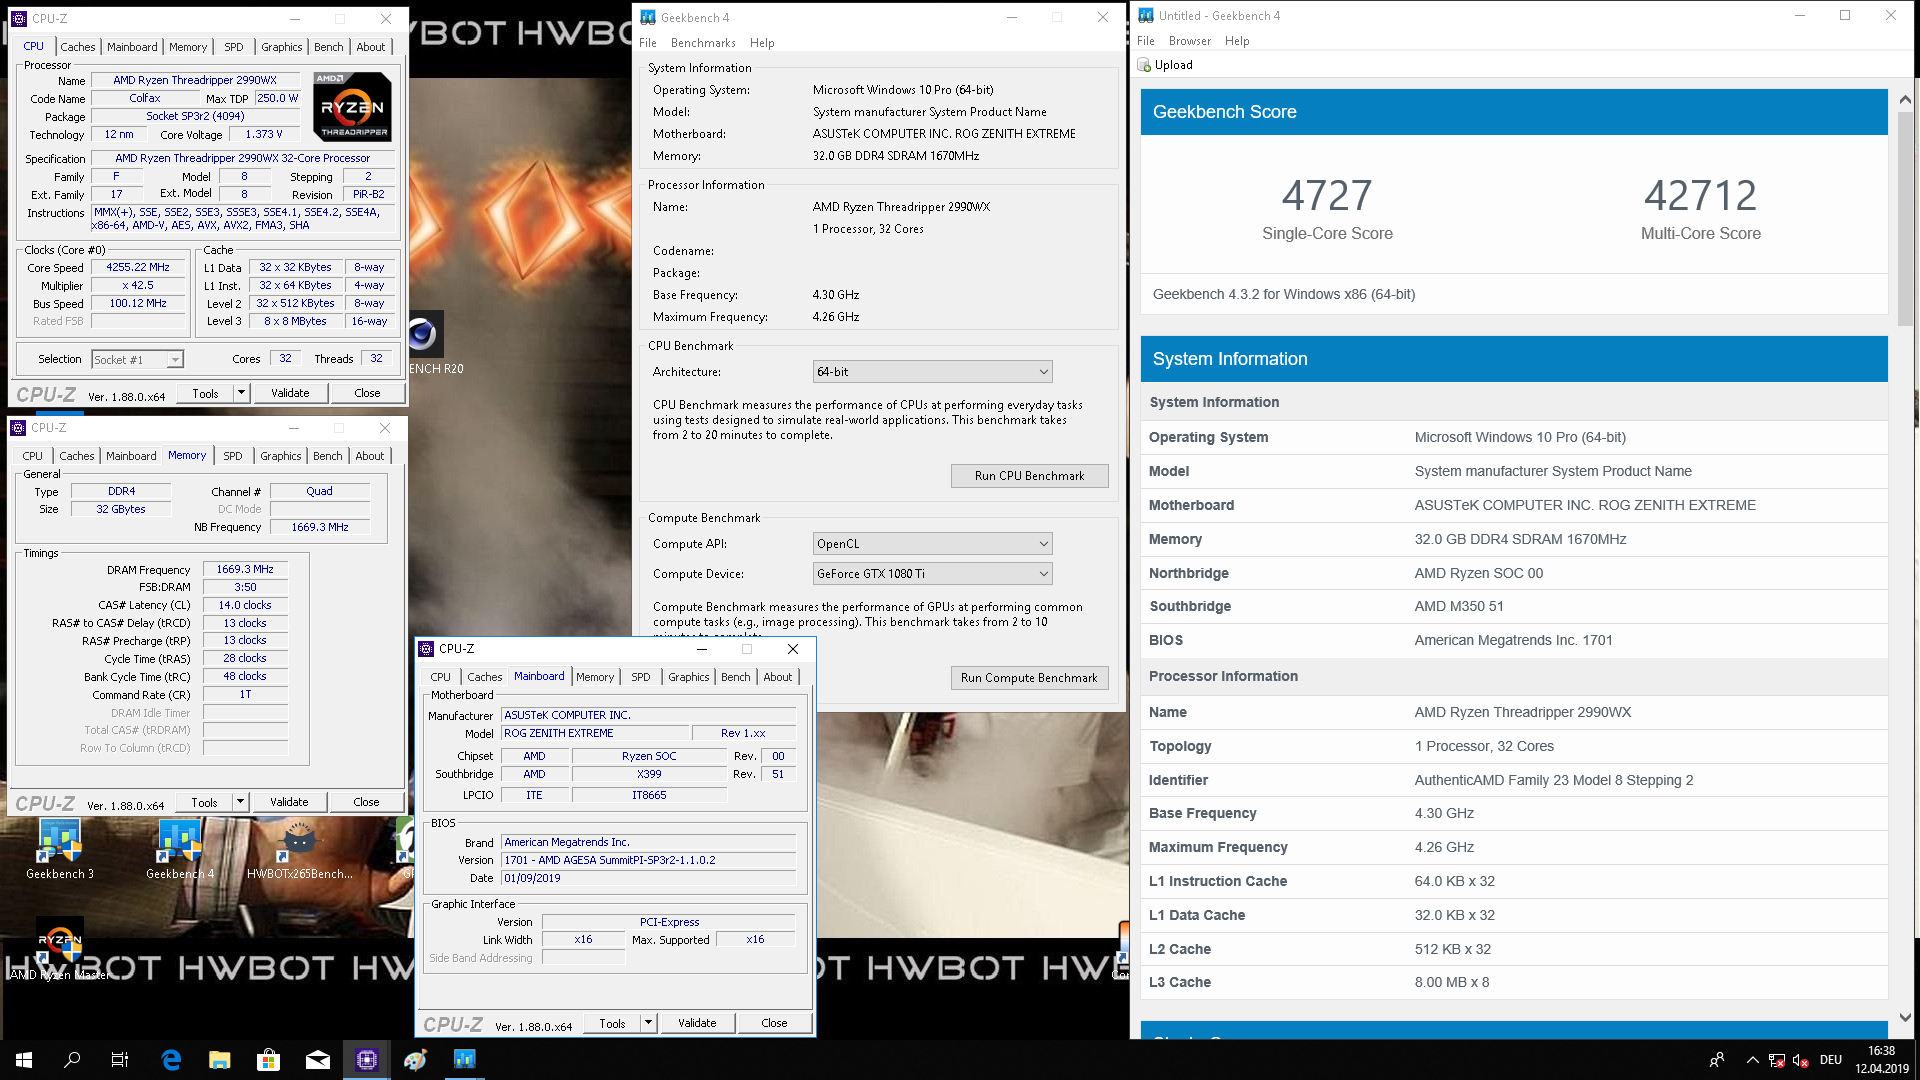Click the Untitled - Geekbench 4 title icon

pyautogui.click(x=1146, y=15)
